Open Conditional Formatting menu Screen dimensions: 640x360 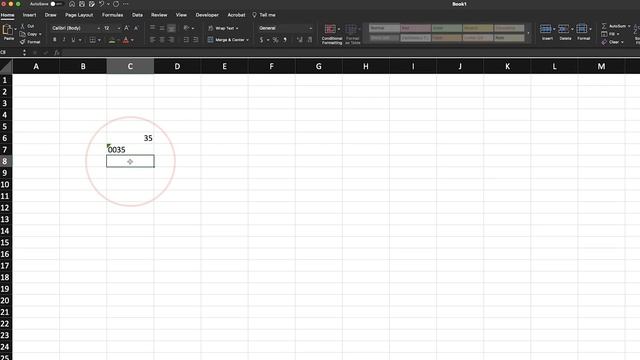[332, 34]
